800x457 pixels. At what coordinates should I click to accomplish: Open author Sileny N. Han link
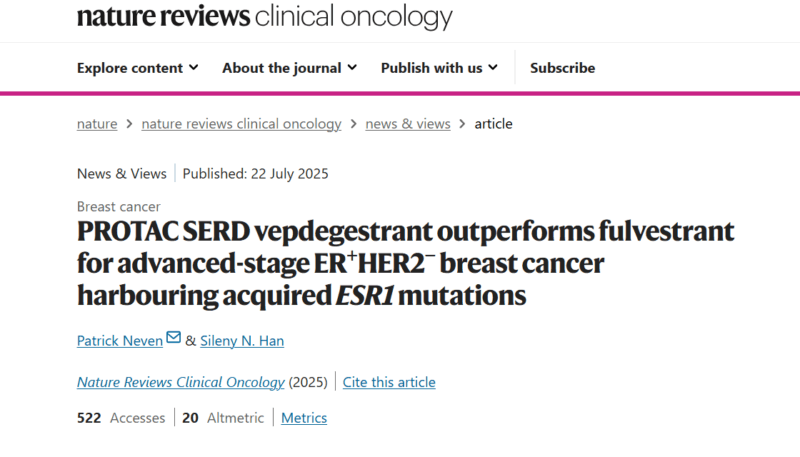[242, 341]
